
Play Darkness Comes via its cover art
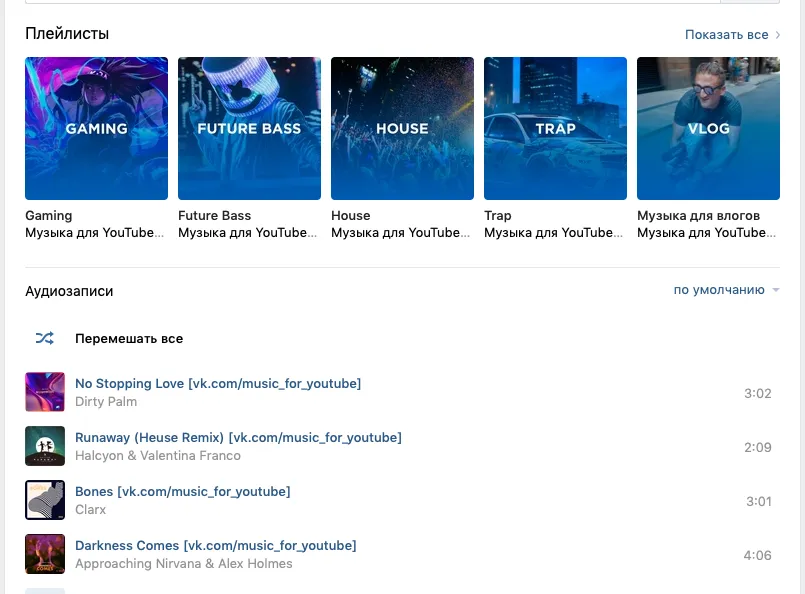pyautogui.click(x=45, y=553)
